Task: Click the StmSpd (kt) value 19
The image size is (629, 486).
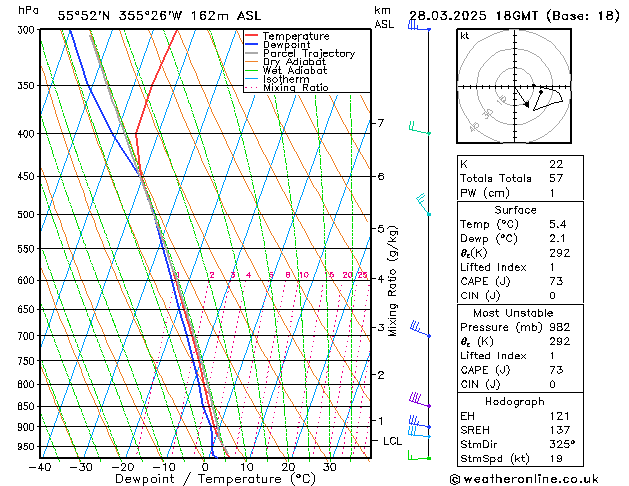Action: coord(556,458)
